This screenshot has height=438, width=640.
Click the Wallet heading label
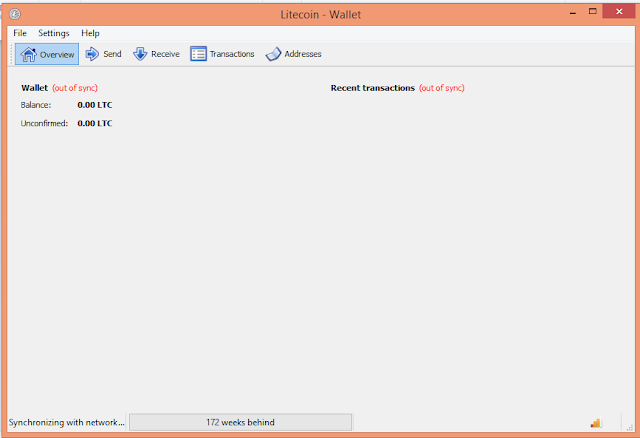point(35,88)
